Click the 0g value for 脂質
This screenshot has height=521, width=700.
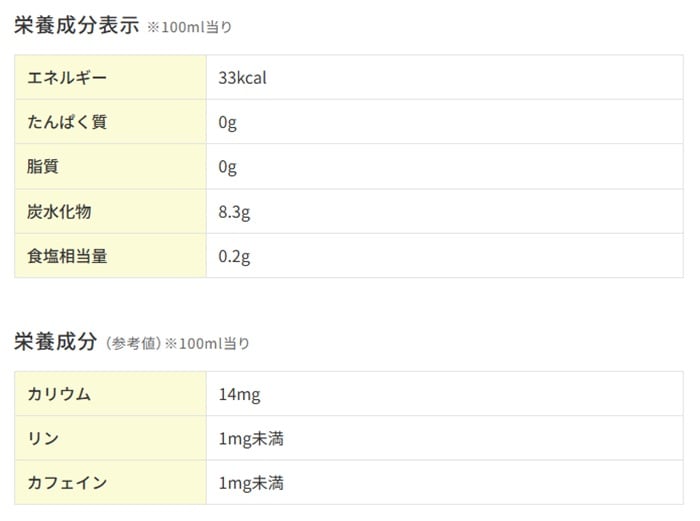pyautogui.click(x=228, y=167)
